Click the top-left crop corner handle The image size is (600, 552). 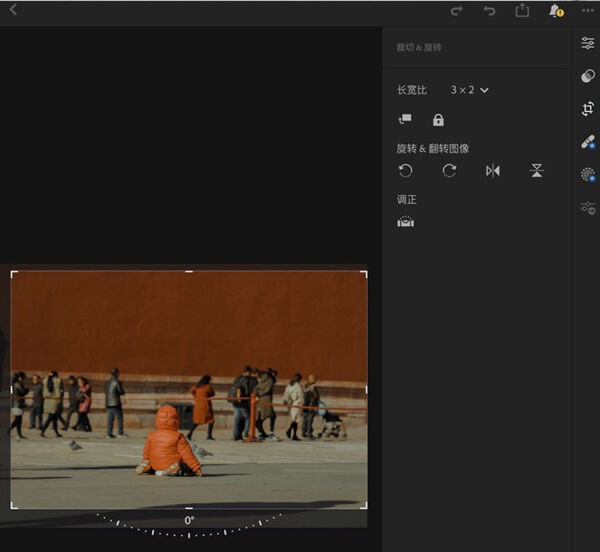pyautogui.click(x=14, y=274)
